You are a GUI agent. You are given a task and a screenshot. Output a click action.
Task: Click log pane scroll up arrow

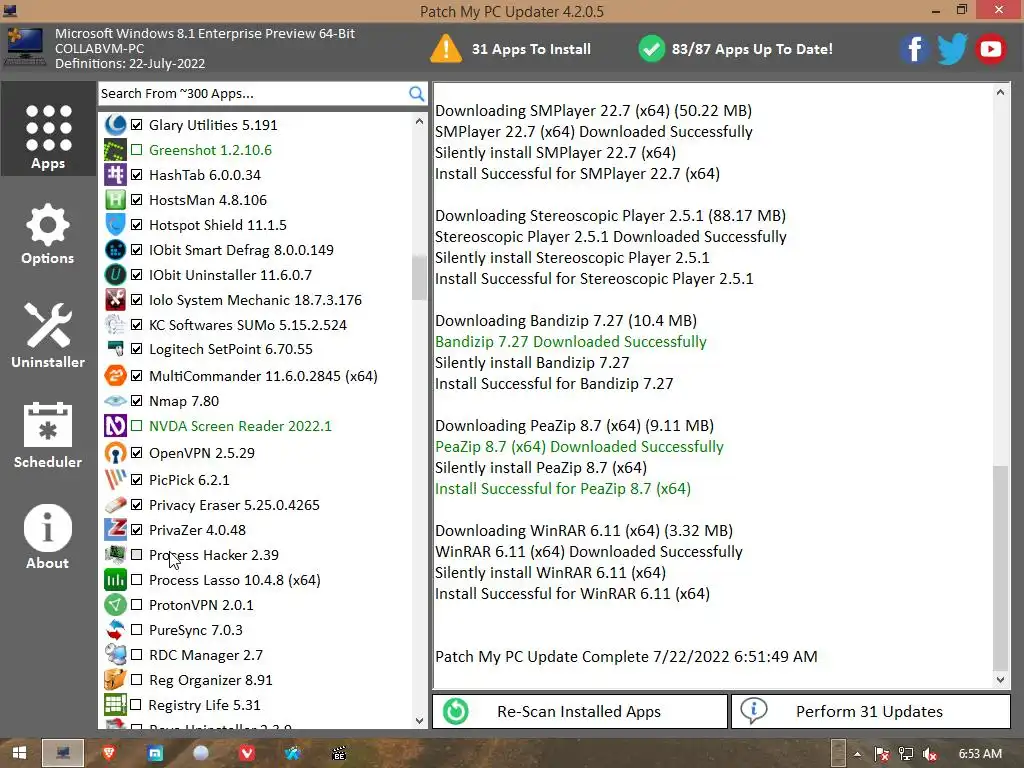click(x=1000, y=93)
